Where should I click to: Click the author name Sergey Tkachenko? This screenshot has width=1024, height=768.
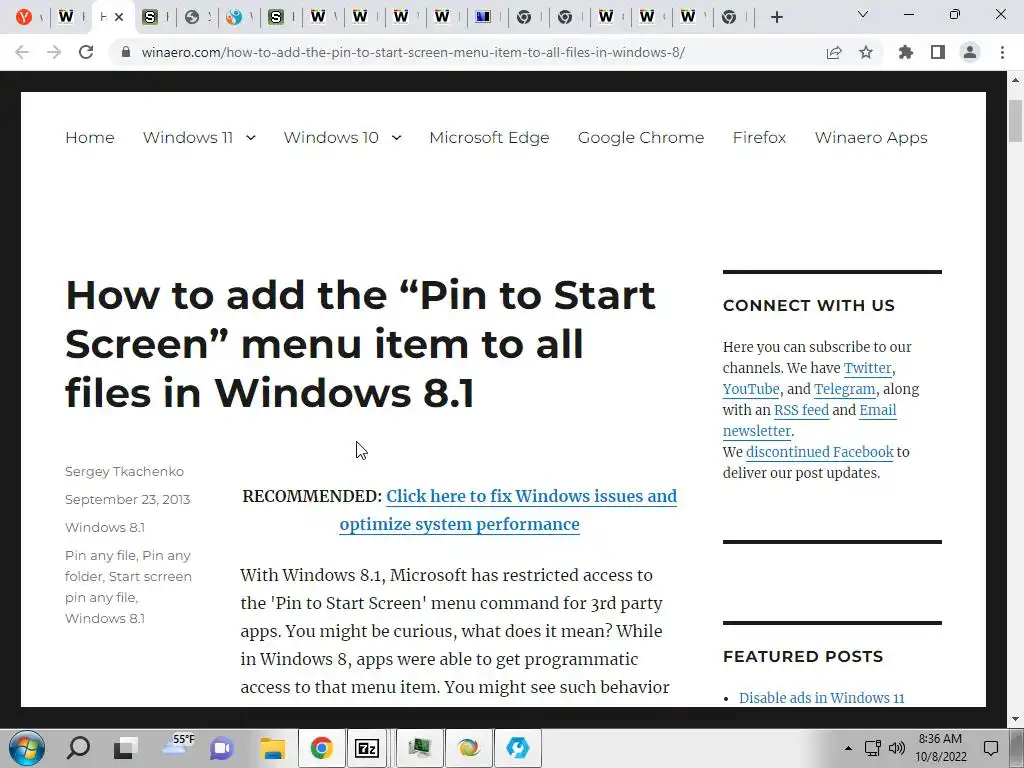[124, 472]
